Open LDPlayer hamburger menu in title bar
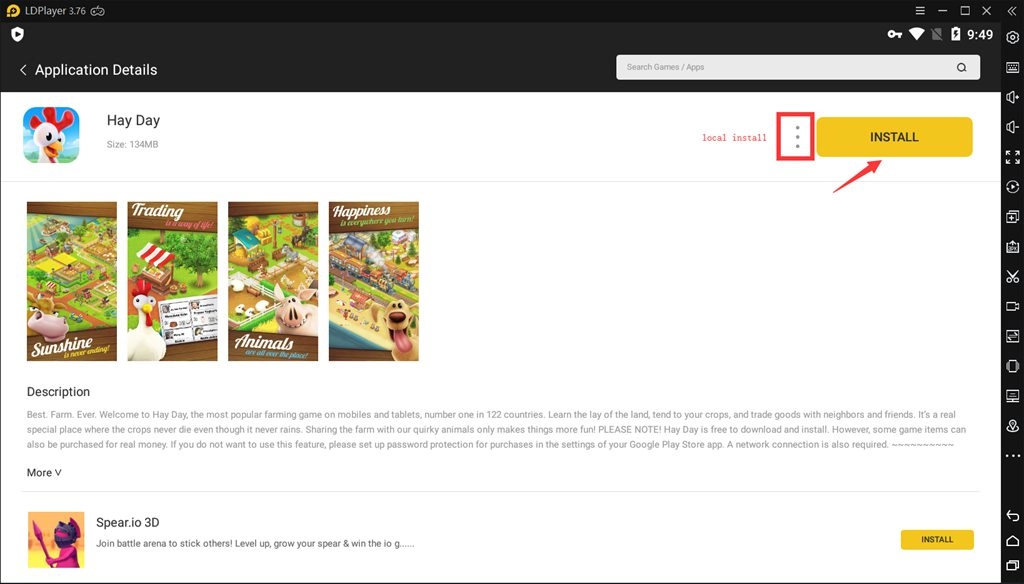The height and width of the screenshot is (584, 1024). coord(920,11)
